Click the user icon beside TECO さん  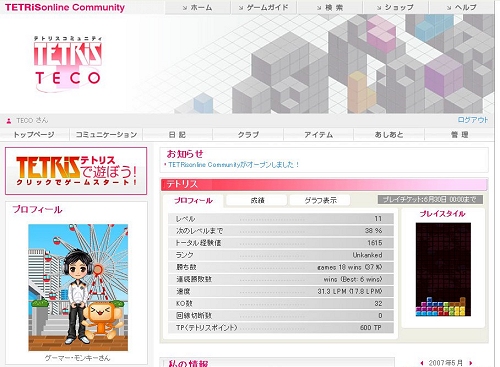click(x=9, y=121)
